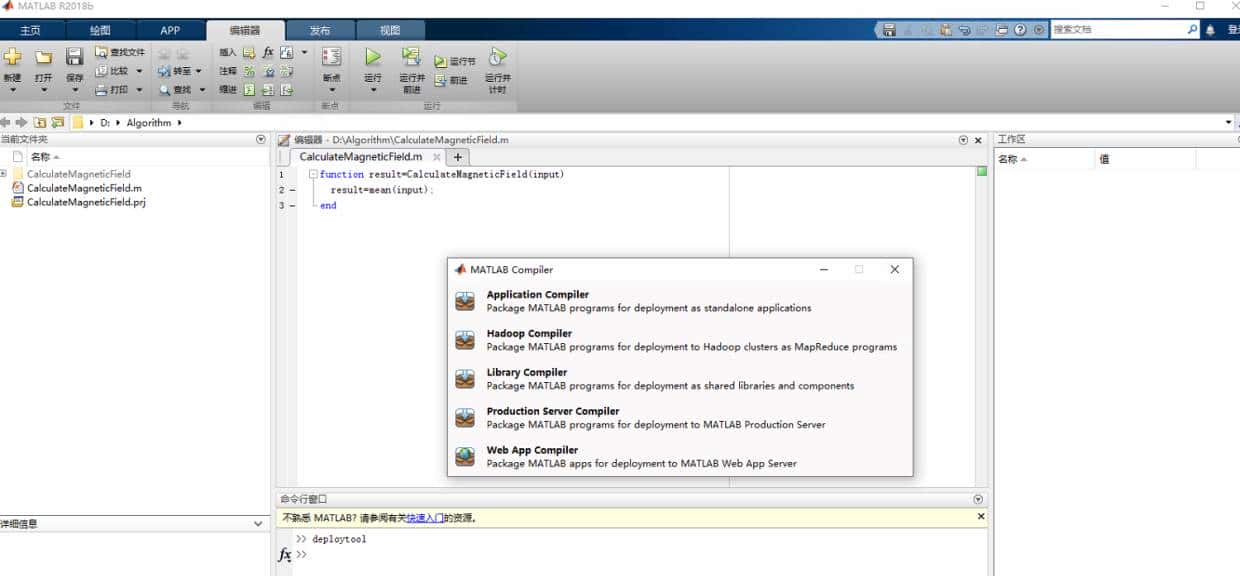Open the 转至 (Go To) dropdown arrow
Image resolution: width=1240 pixels, height=576 pixels.
(x=199, y=71)
